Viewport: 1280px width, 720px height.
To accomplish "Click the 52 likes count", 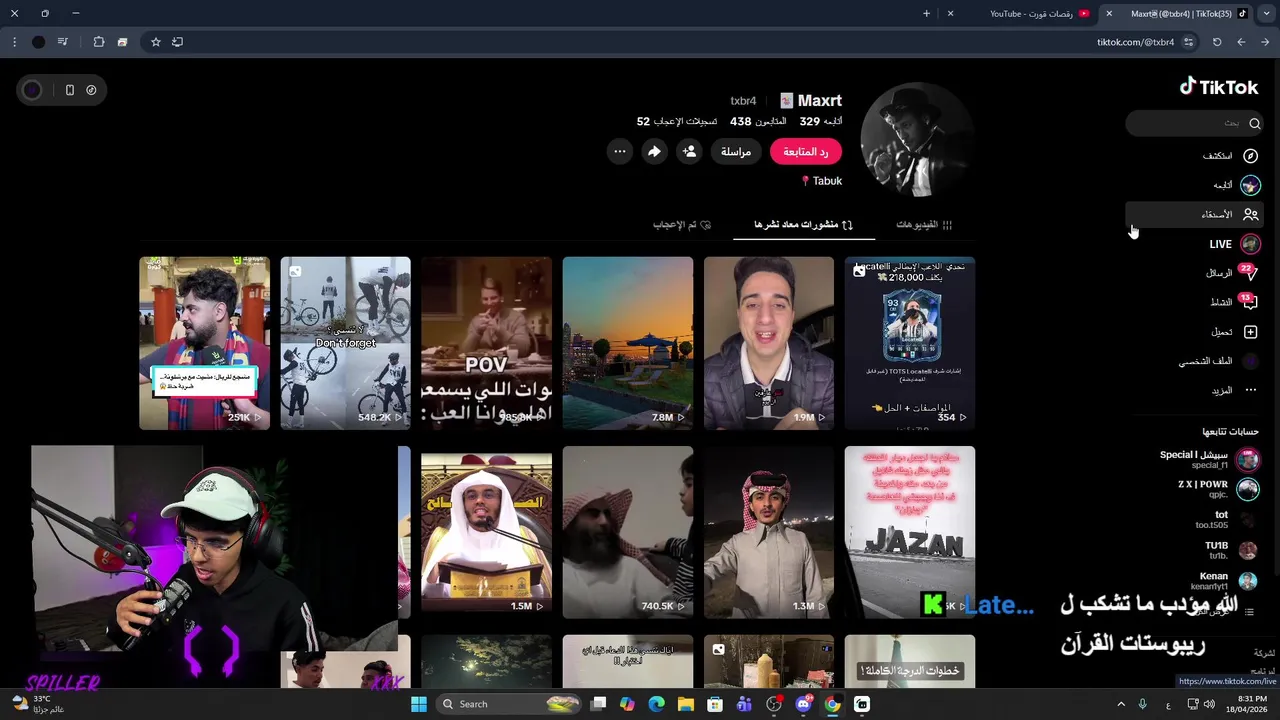I will tap(677, 121).
